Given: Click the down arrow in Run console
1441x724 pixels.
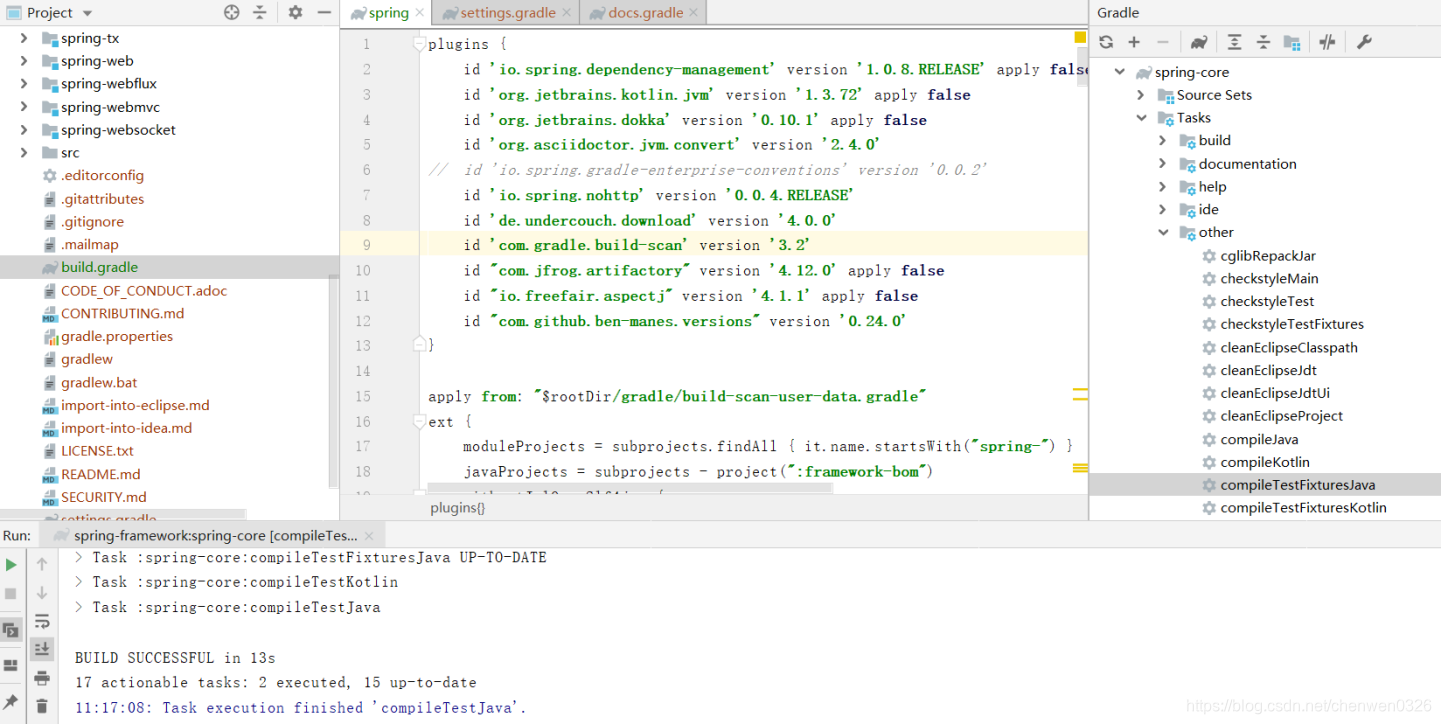Looking at the screenshot, I should [x=42, y=592].
